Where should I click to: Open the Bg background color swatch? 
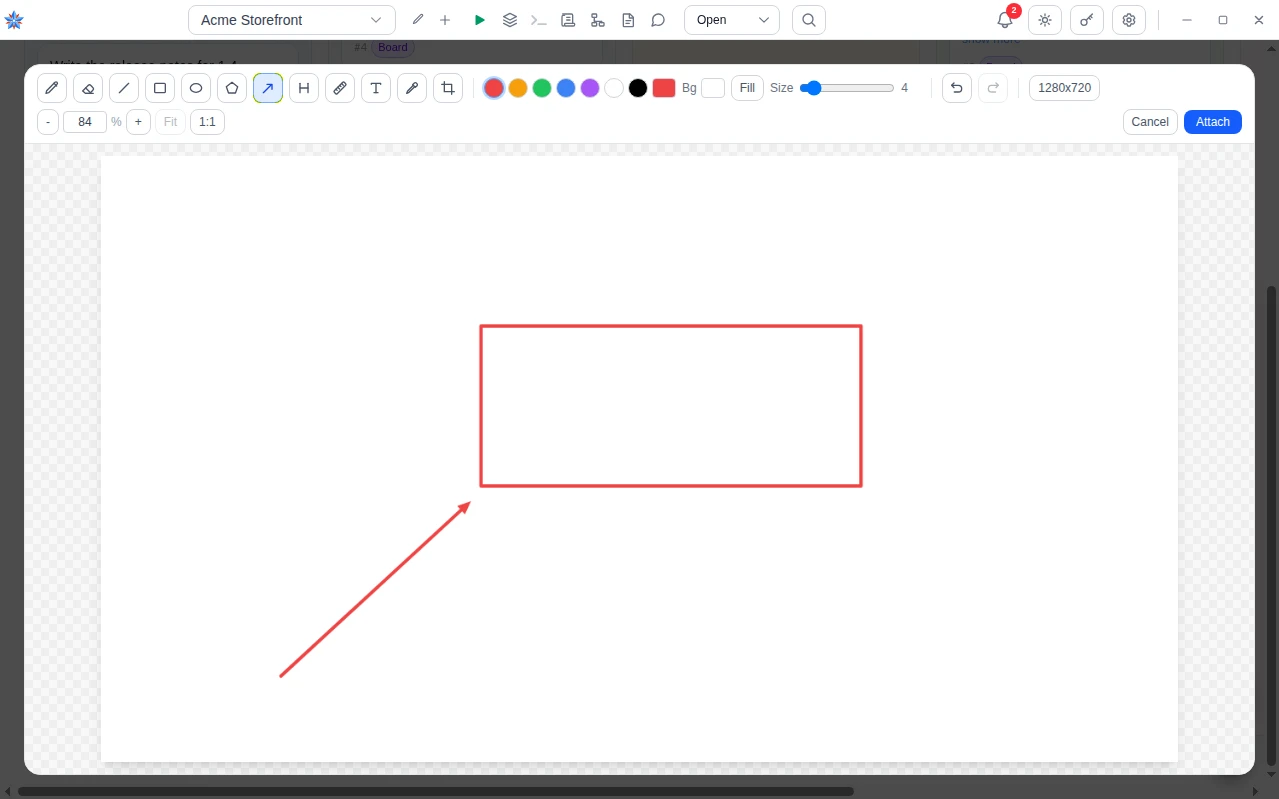[x=713, y=88]
